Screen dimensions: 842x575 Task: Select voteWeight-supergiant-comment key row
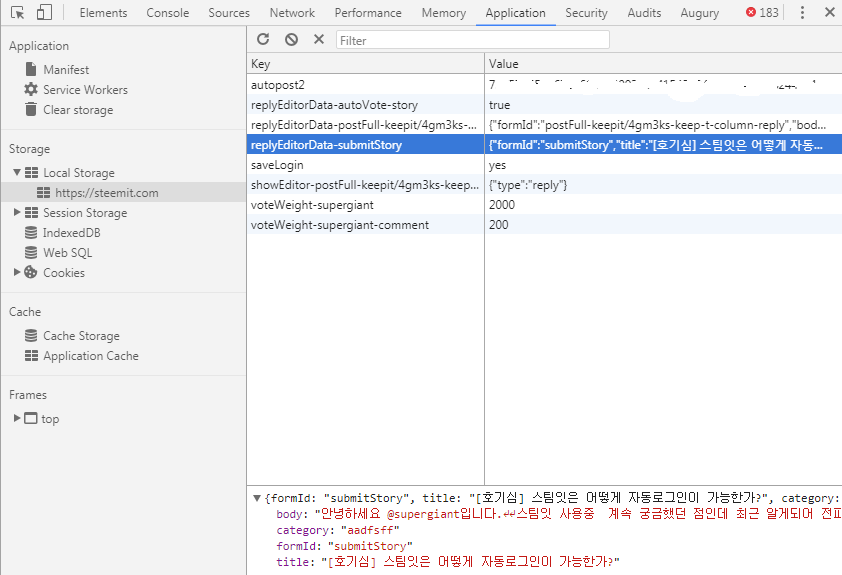coord(366,225)
